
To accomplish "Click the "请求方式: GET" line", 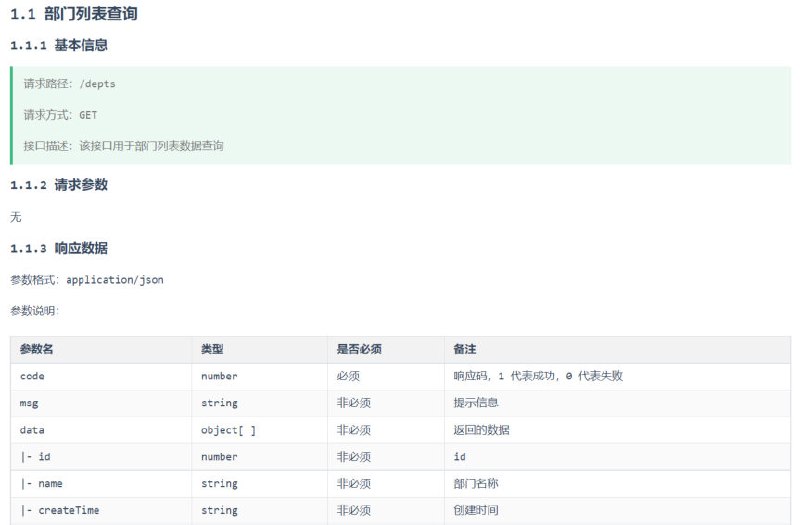I will (60, 115).
